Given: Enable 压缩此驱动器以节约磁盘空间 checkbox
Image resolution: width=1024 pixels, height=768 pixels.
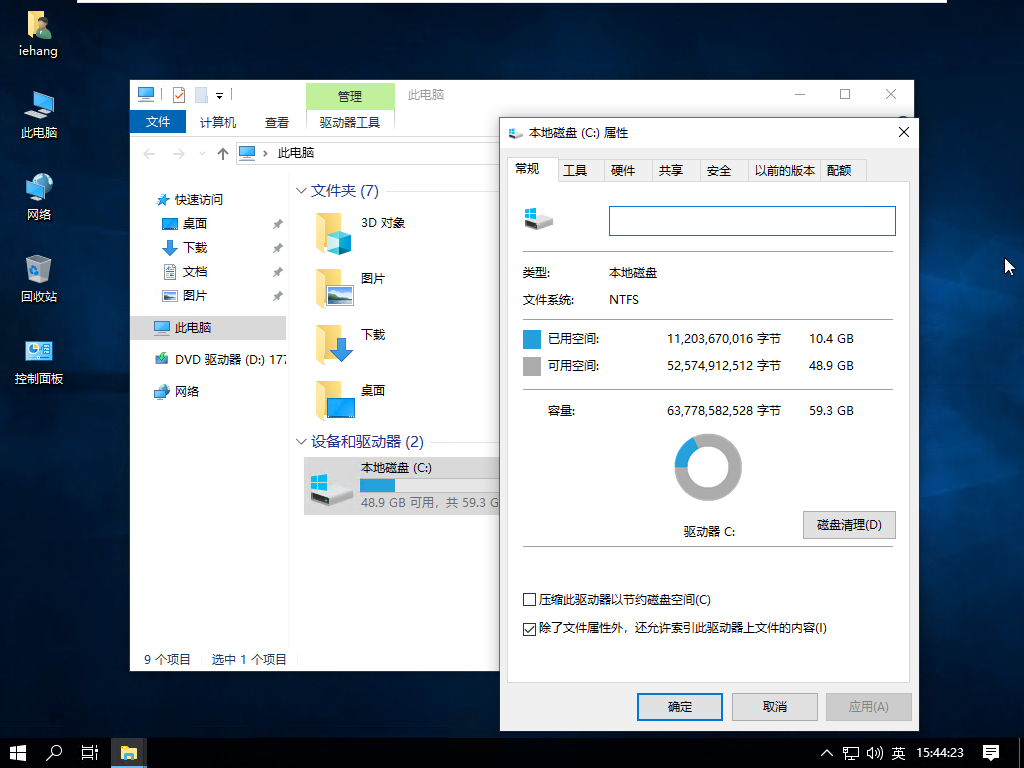Looking at the screenshot, I should [x=529, y=599].
